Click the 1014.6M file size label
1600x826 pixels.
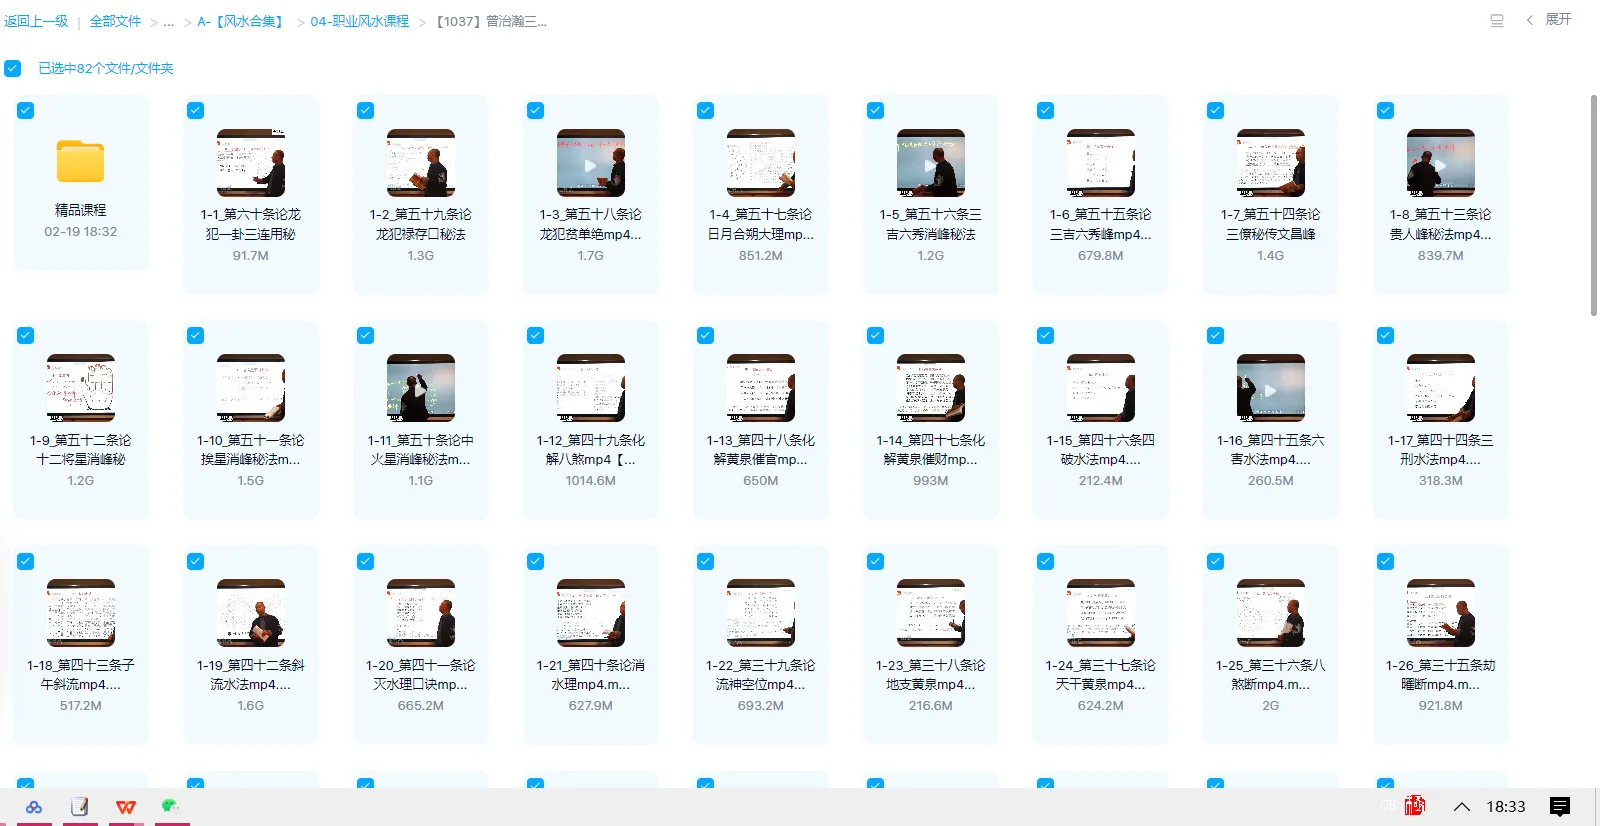tap(591, 481)
